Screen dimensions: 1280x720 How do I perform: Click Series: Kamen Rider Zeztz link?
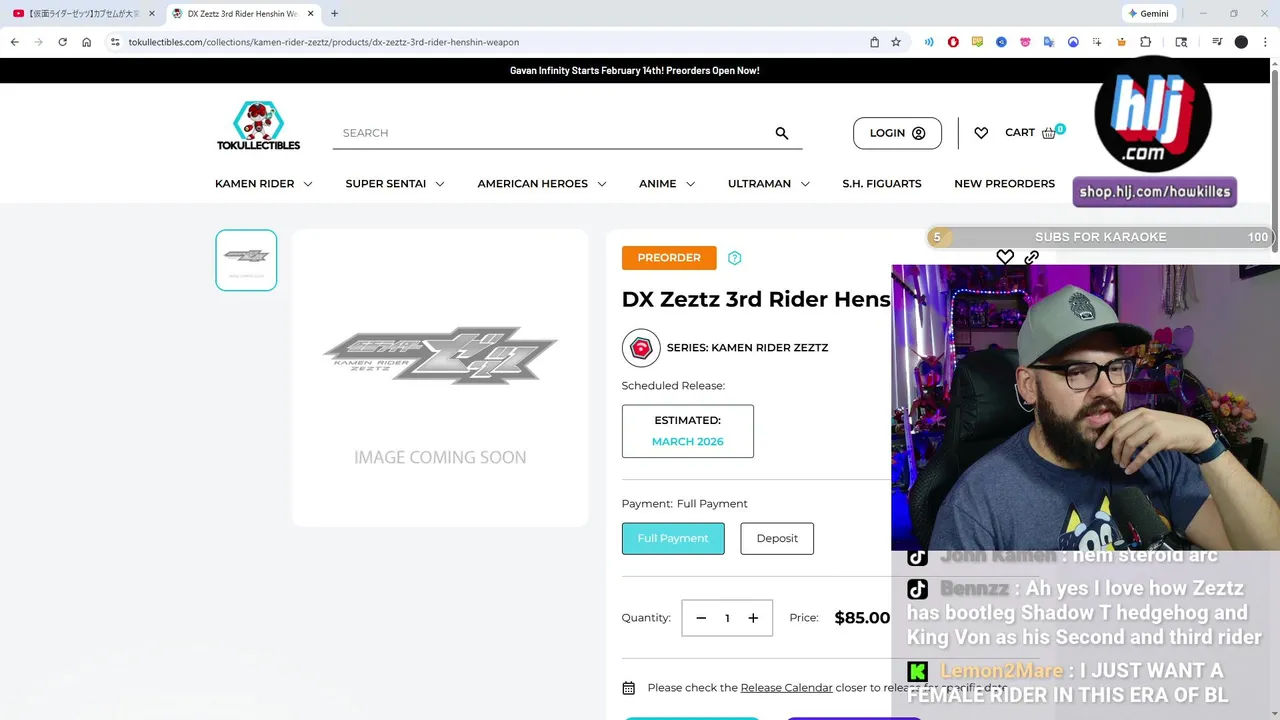pos(747,348)
